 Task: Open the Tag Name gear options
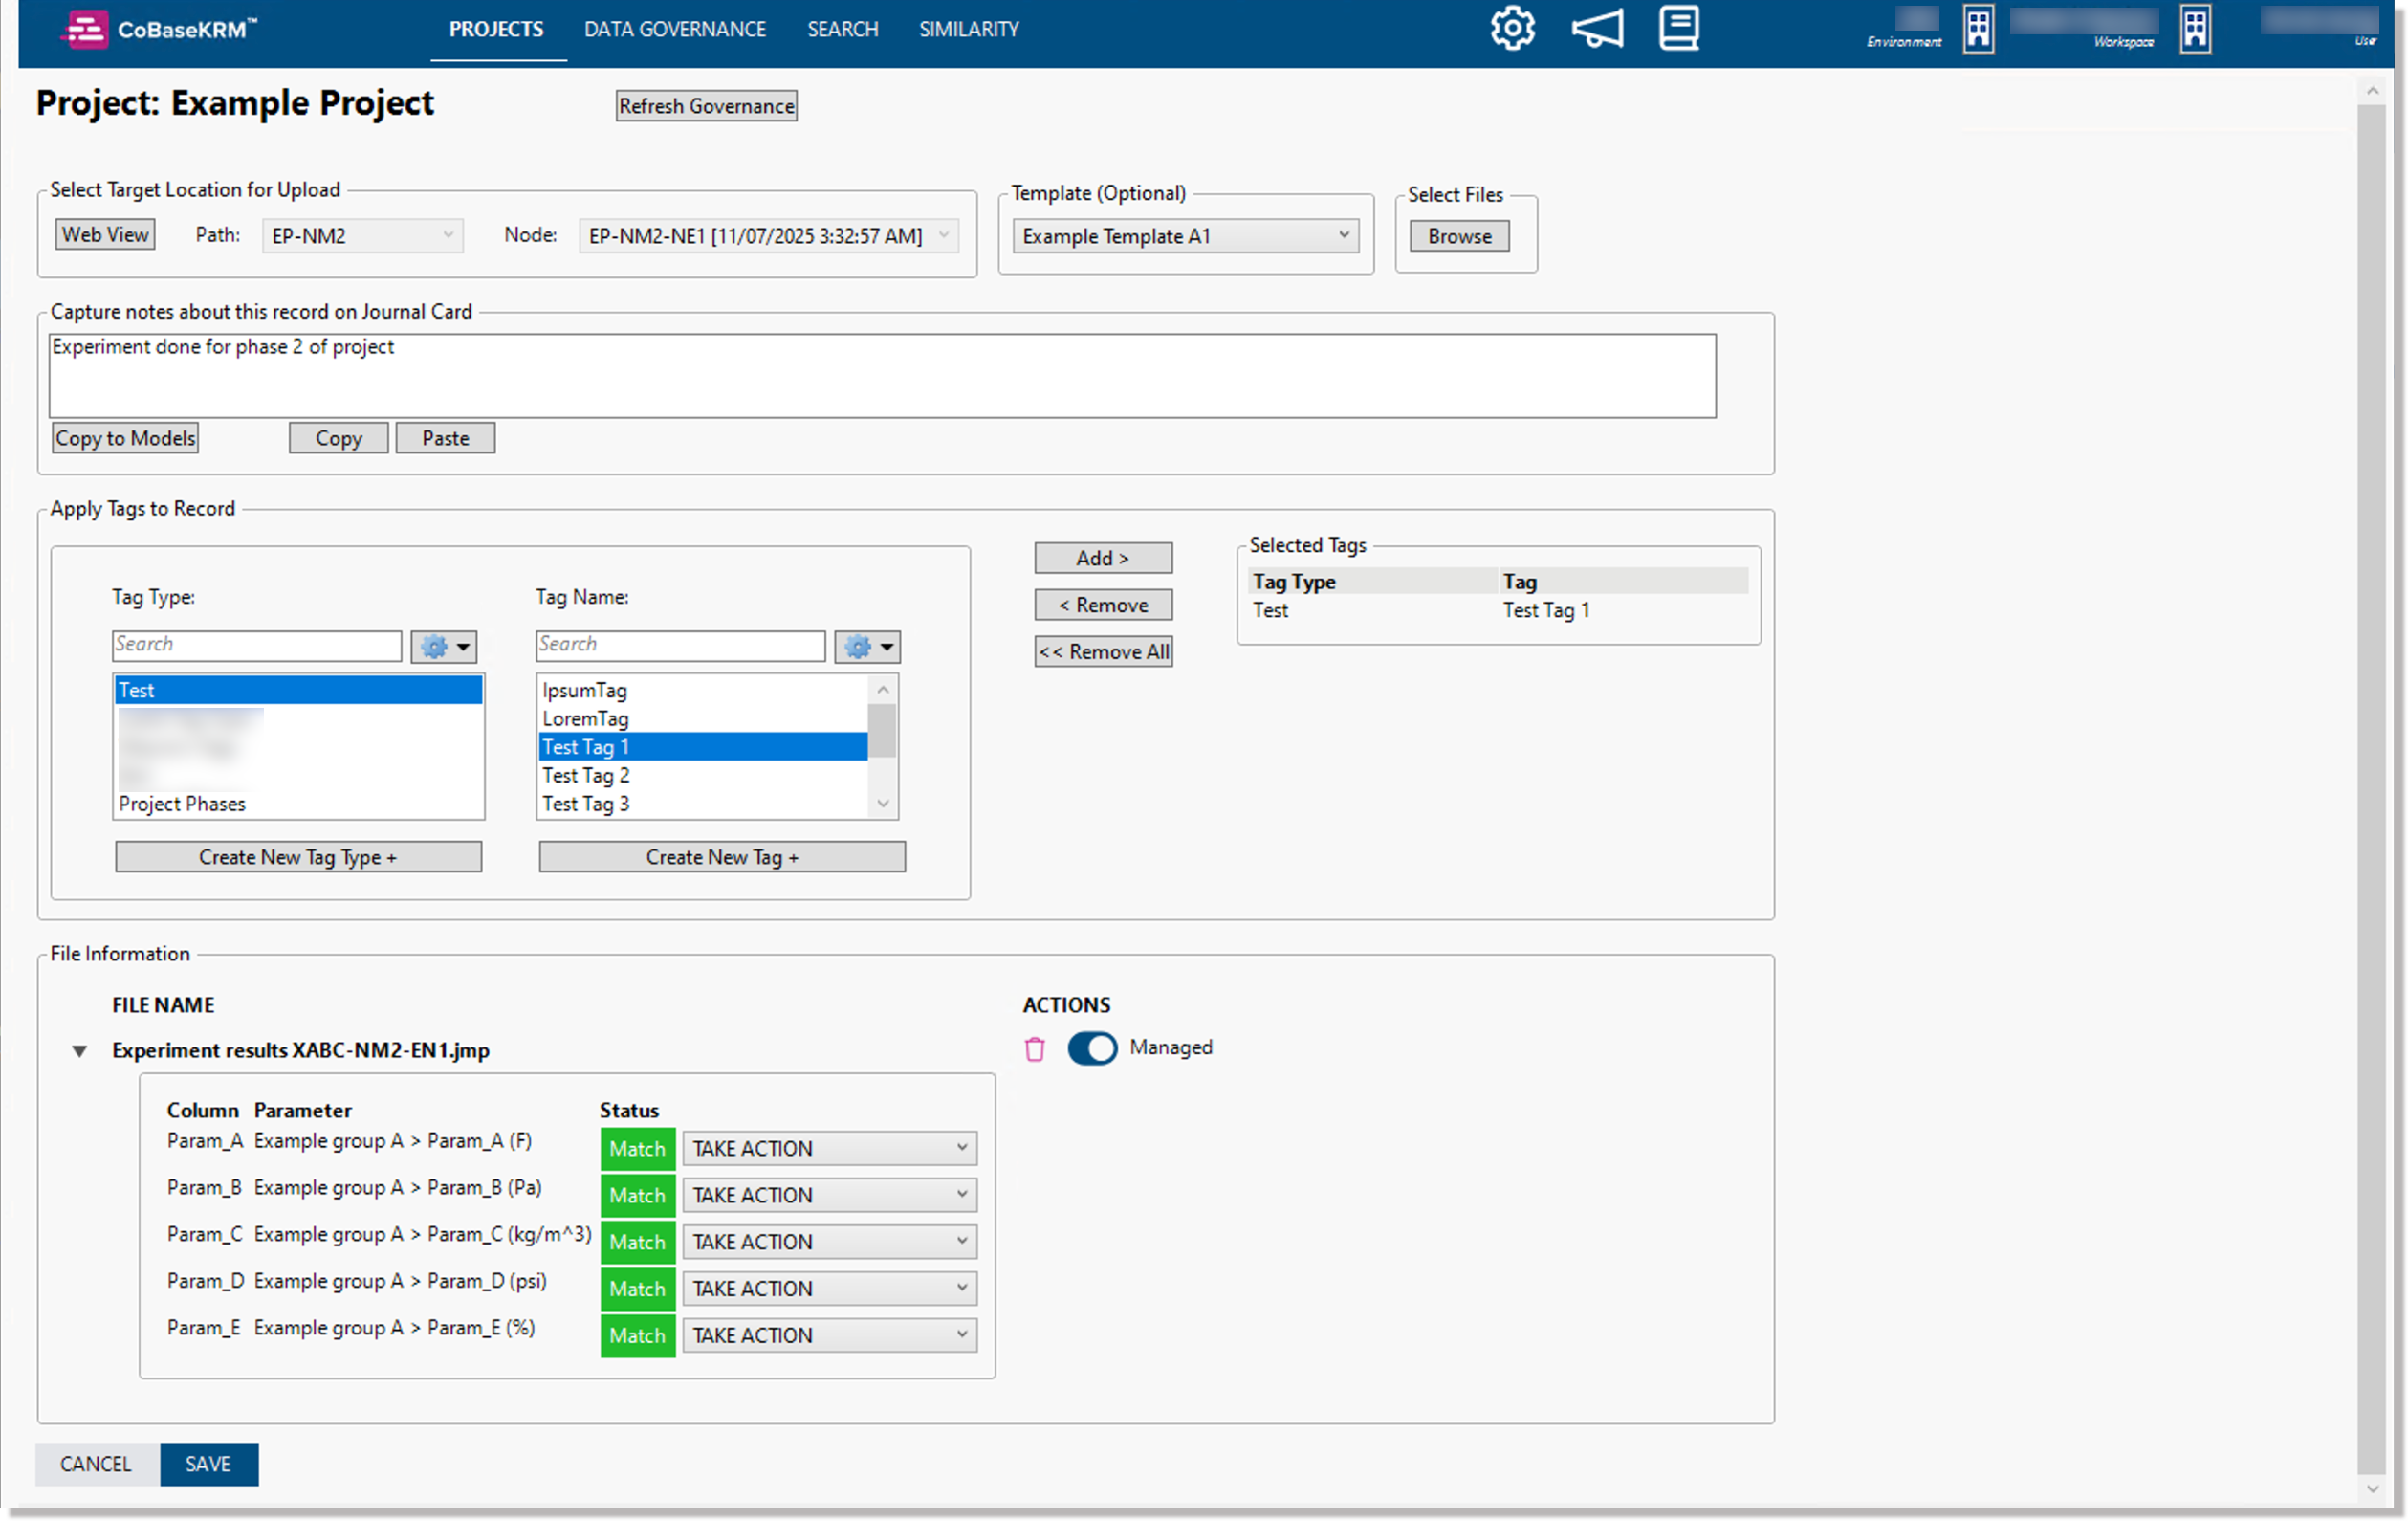tap(867, 646)
